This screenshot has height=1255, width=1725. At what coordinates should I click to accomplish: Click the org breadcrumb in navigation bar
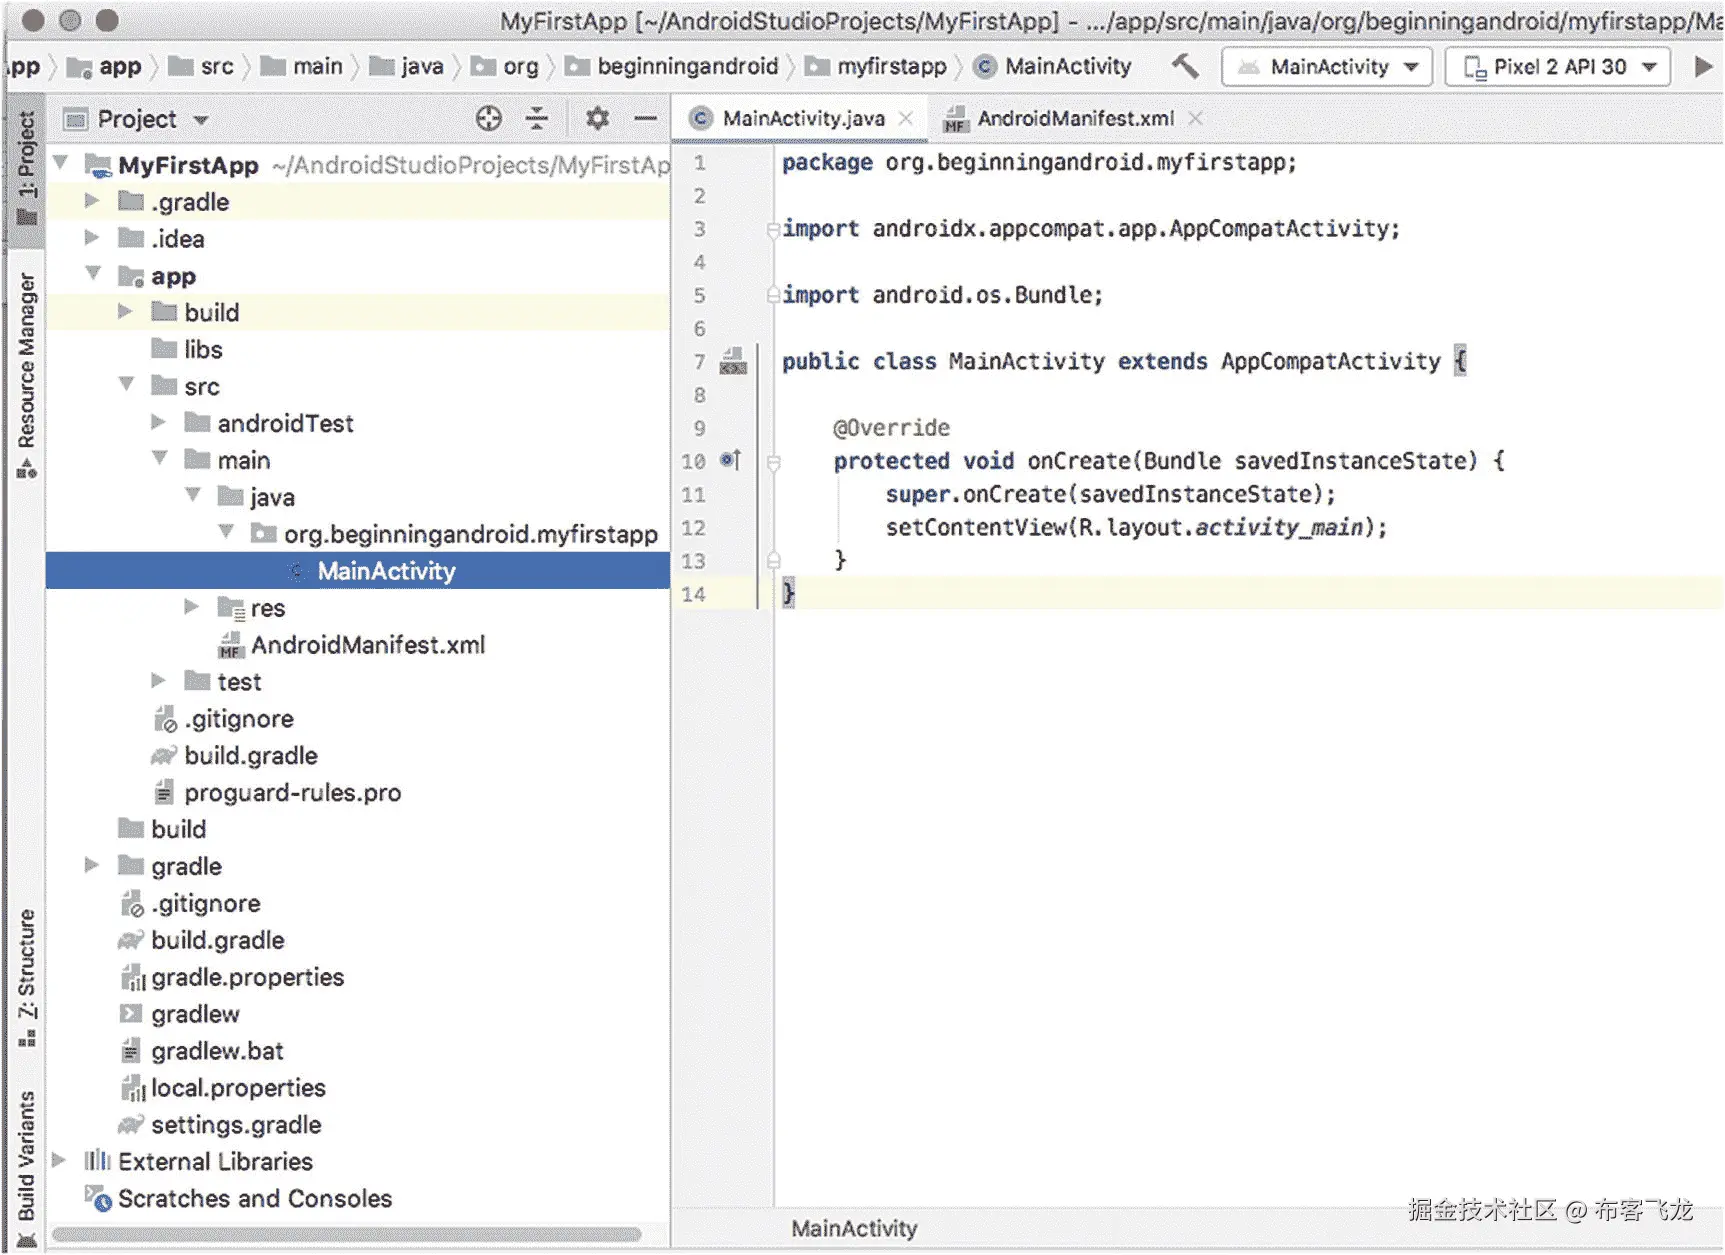pyautogui.click(x=505, y=67)
